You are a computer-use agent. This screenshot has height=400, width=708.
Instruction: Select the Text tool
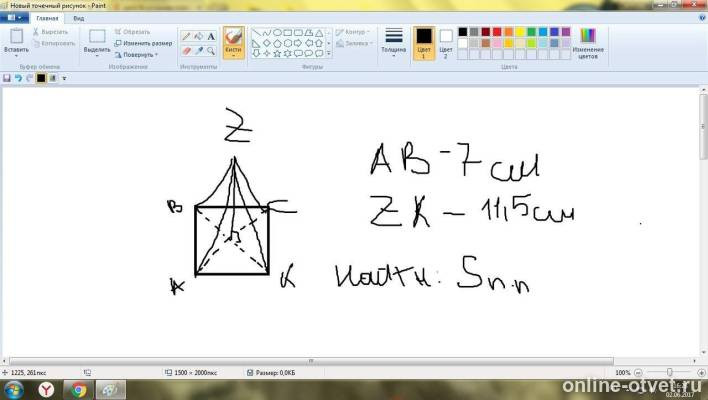point(211,37)
